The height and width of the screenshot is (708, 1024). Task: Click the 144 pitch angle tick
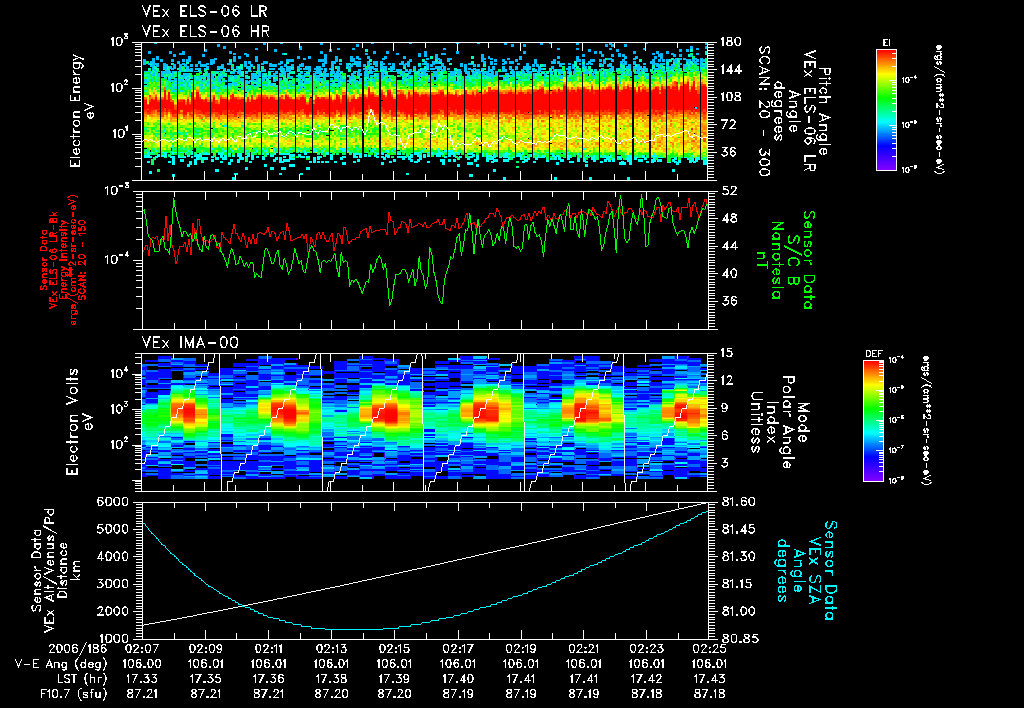tap(730, 69)
